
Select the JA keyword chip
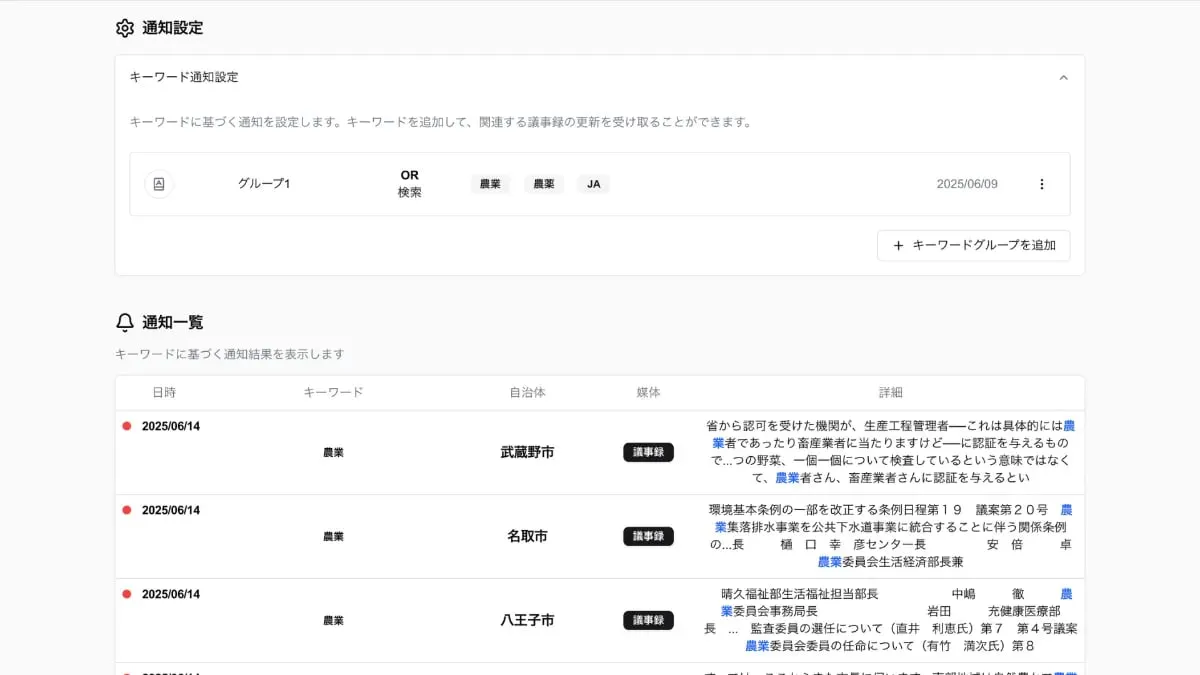(x=592, y=184)
